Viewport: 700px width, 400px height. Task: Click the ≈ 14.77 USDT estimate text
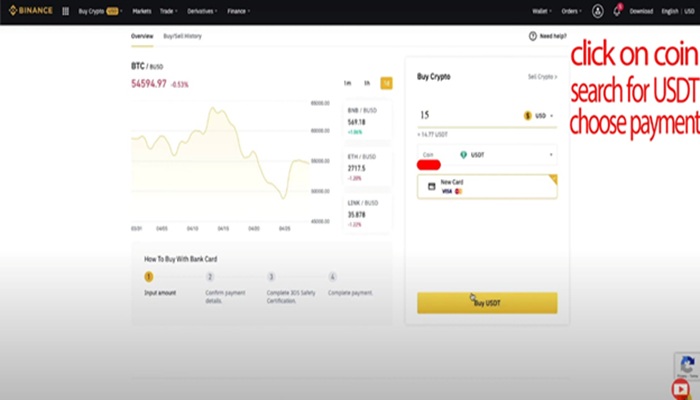pyautogui.click(x=433, y=134)
